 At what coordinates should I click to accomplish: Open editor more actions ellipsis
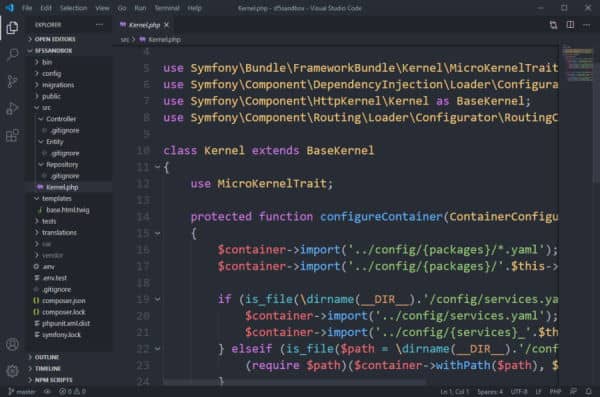pyautogui.click(x=587, y=25)
